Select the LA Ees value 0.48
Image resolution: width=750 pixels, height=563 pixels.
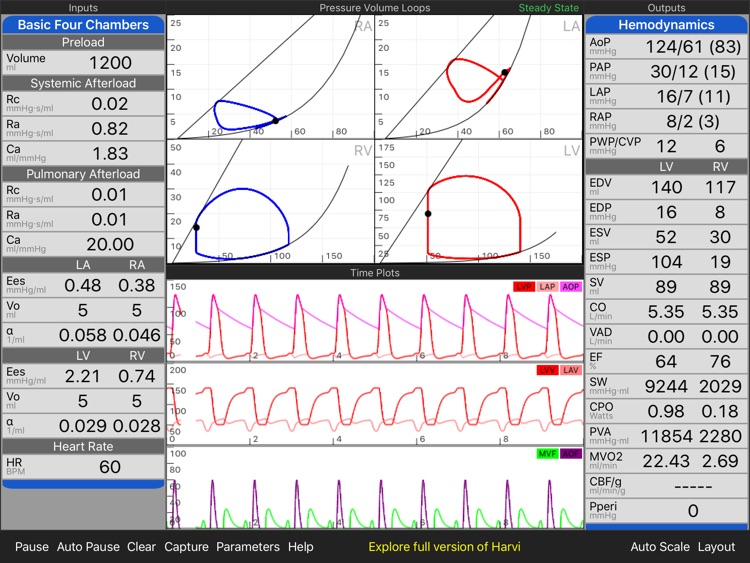tap(83, 286)
